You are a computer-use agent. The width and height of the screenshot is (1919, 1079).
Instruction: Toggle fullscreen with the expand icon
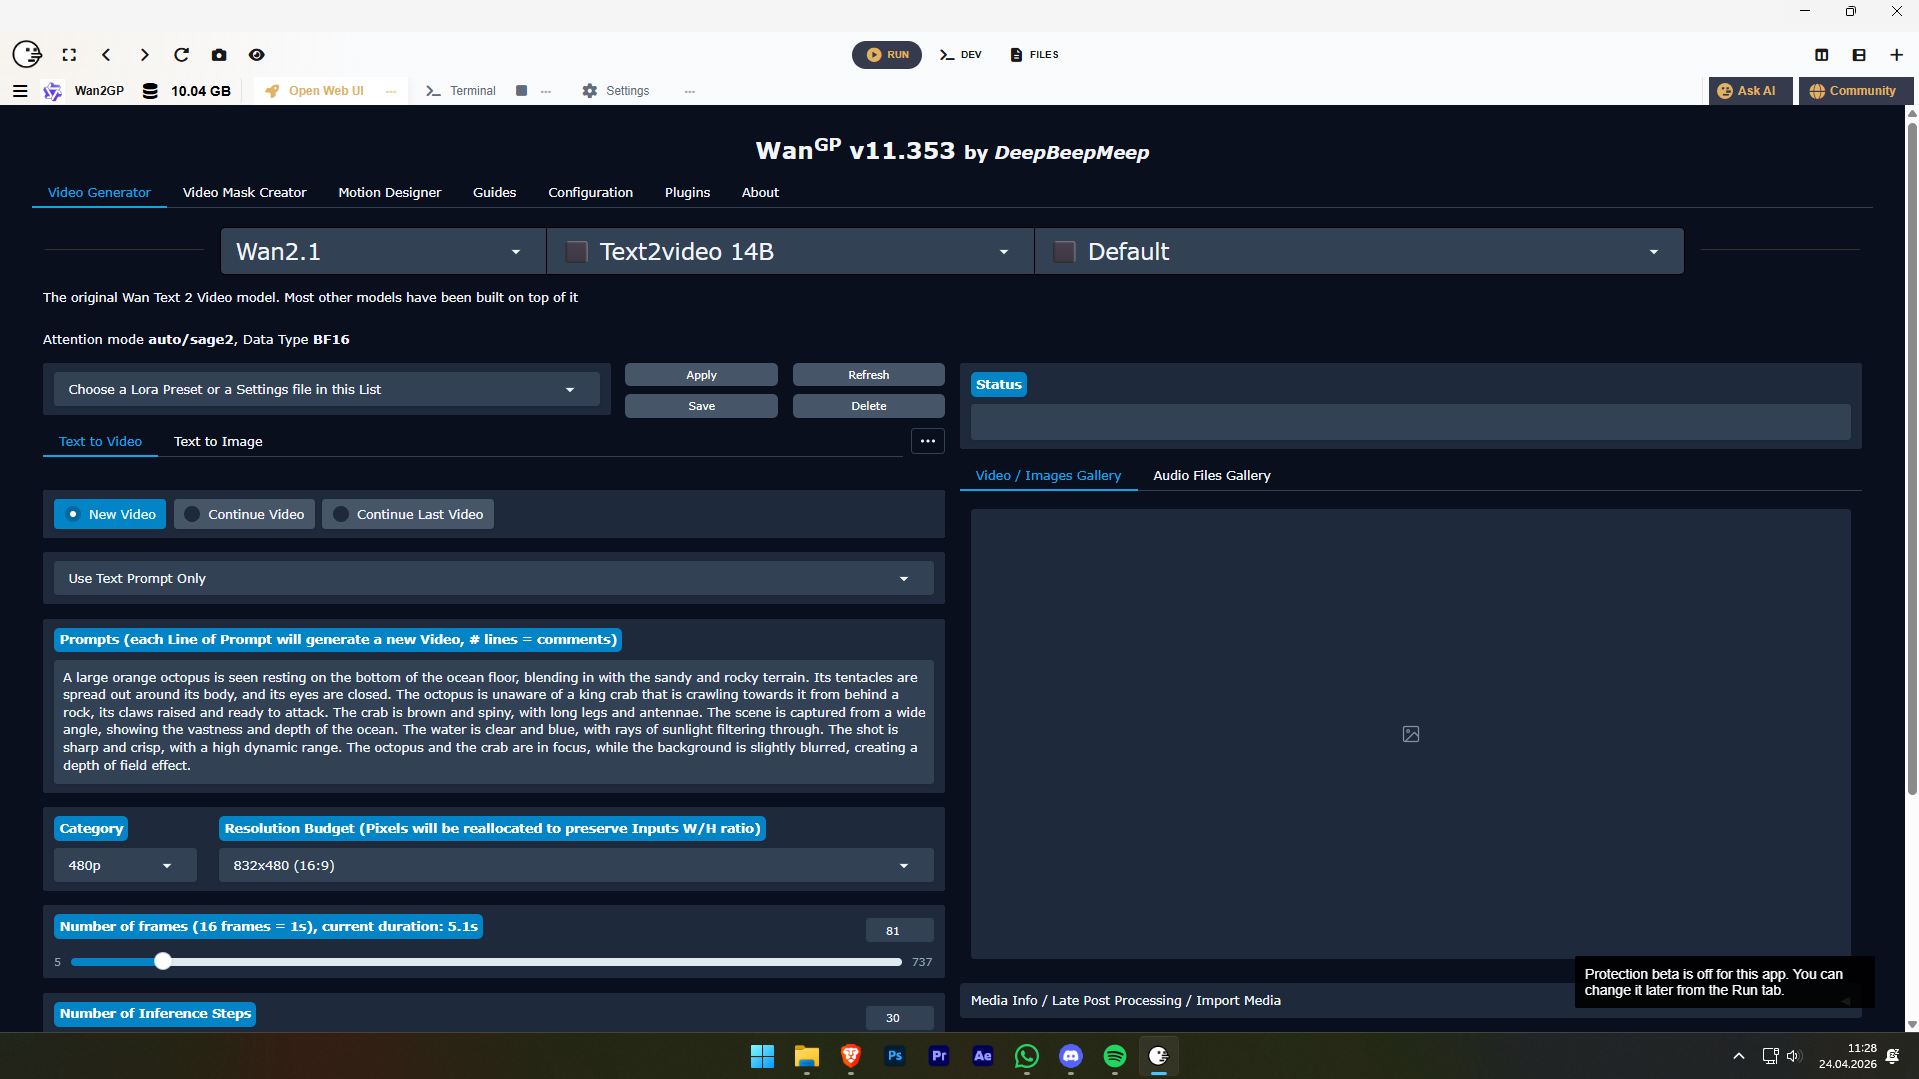(x=69, y=55)
